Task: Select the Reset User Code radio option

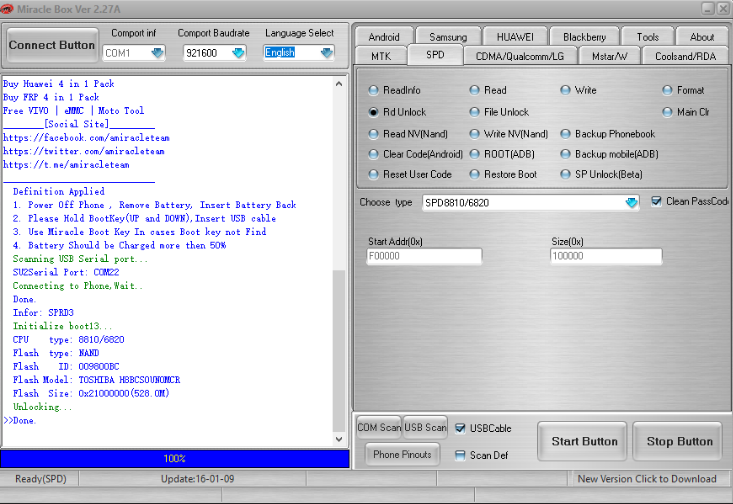Action: (410, 174)
